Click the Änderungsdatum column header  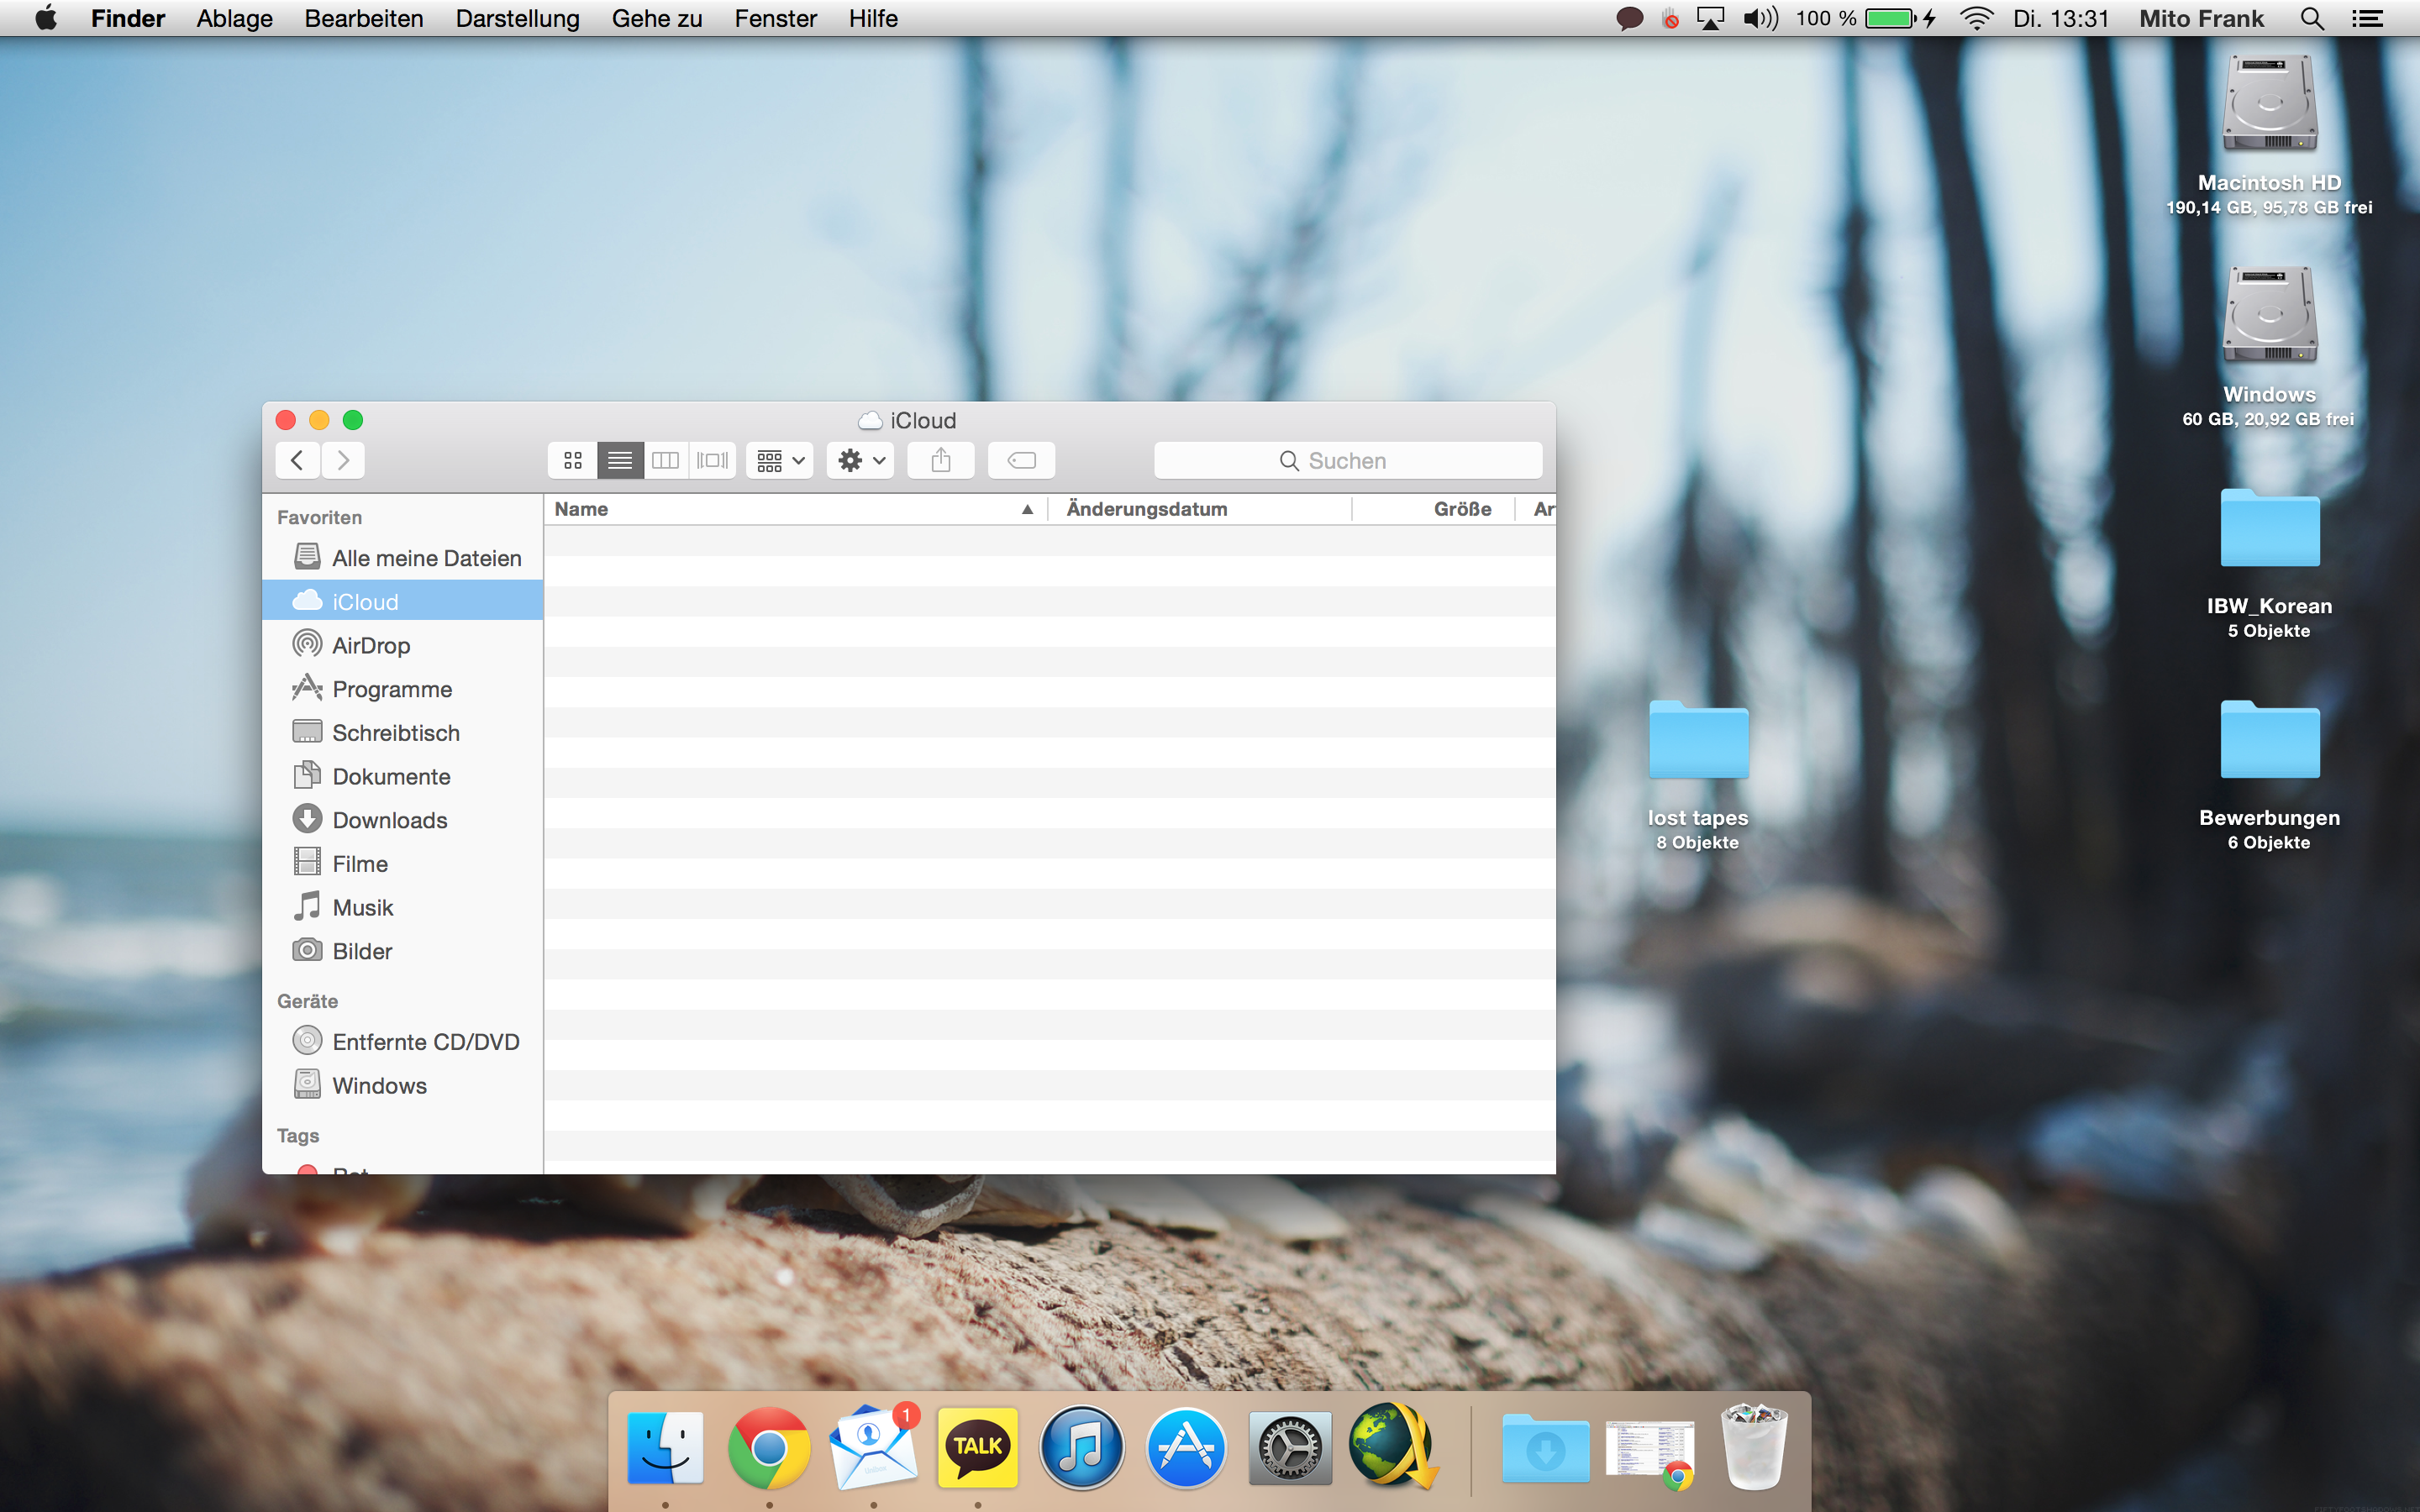pyautogui.click(x=1146, y=509)
